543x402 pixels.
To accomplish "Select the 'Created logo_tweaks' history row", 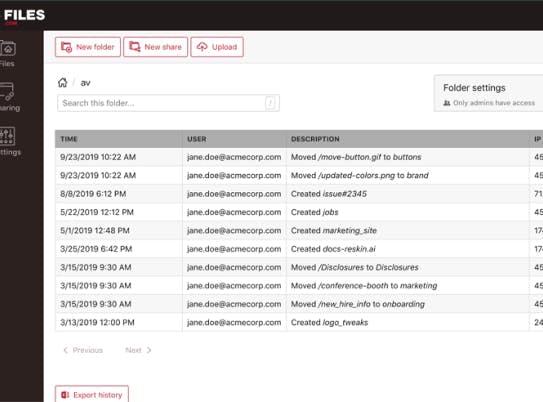I will [299, 322].
